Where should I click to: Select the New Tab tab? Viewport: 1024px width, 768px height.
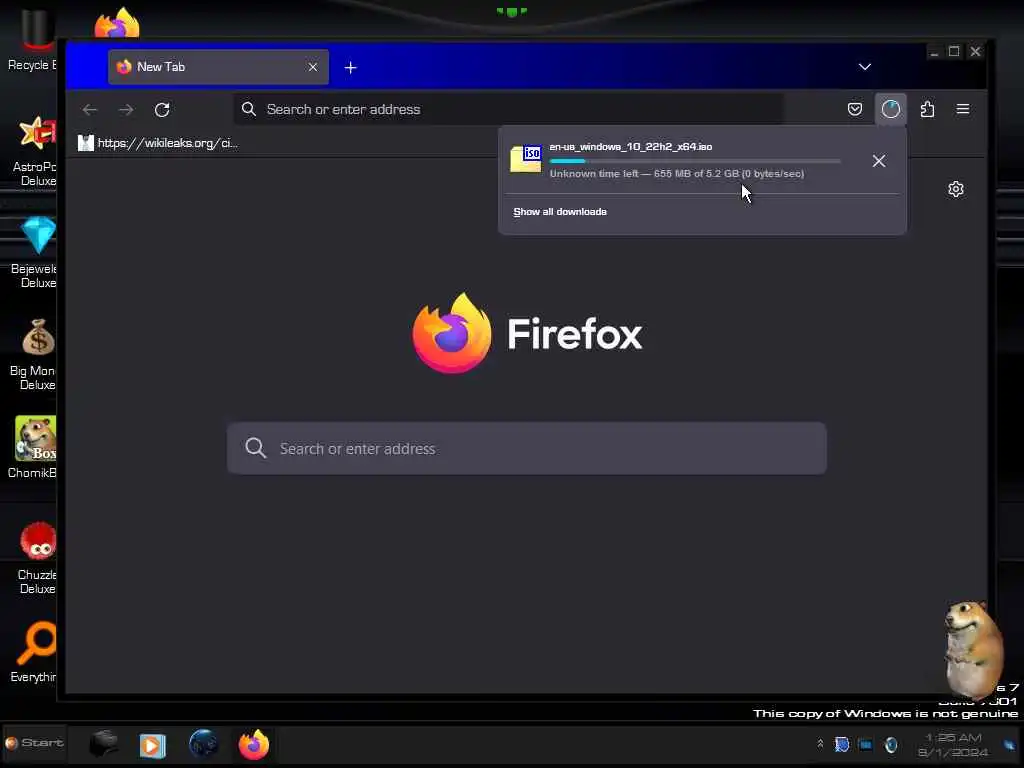pyautogui.click(x=218, y=67)
